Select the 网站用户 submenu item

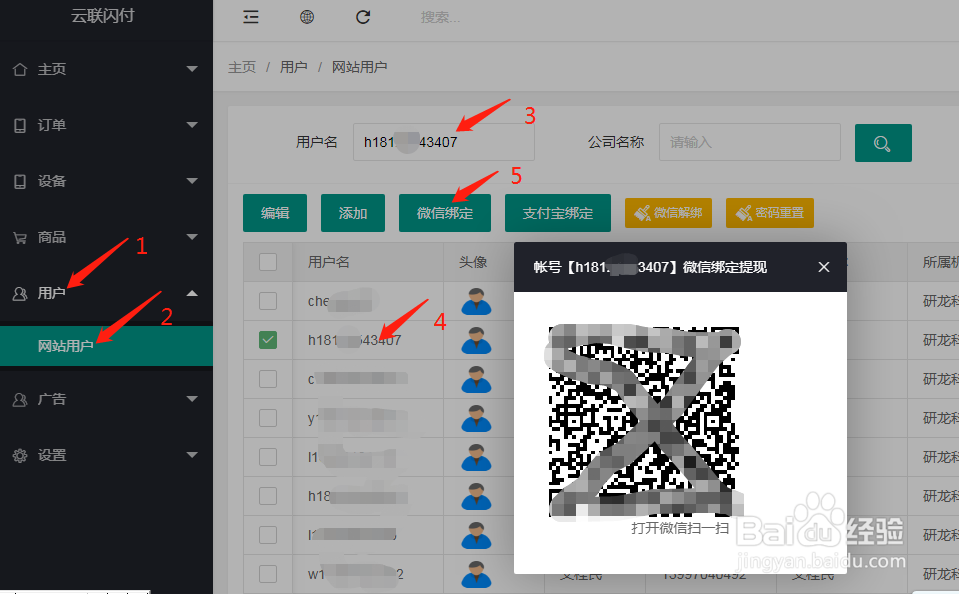[106, 346]
